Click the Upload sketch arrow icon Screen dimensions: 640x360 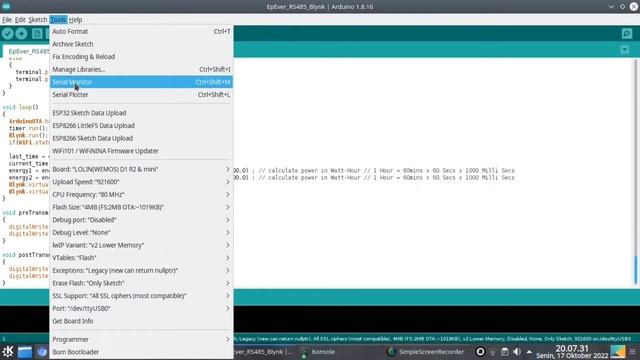tap(22, 33)
